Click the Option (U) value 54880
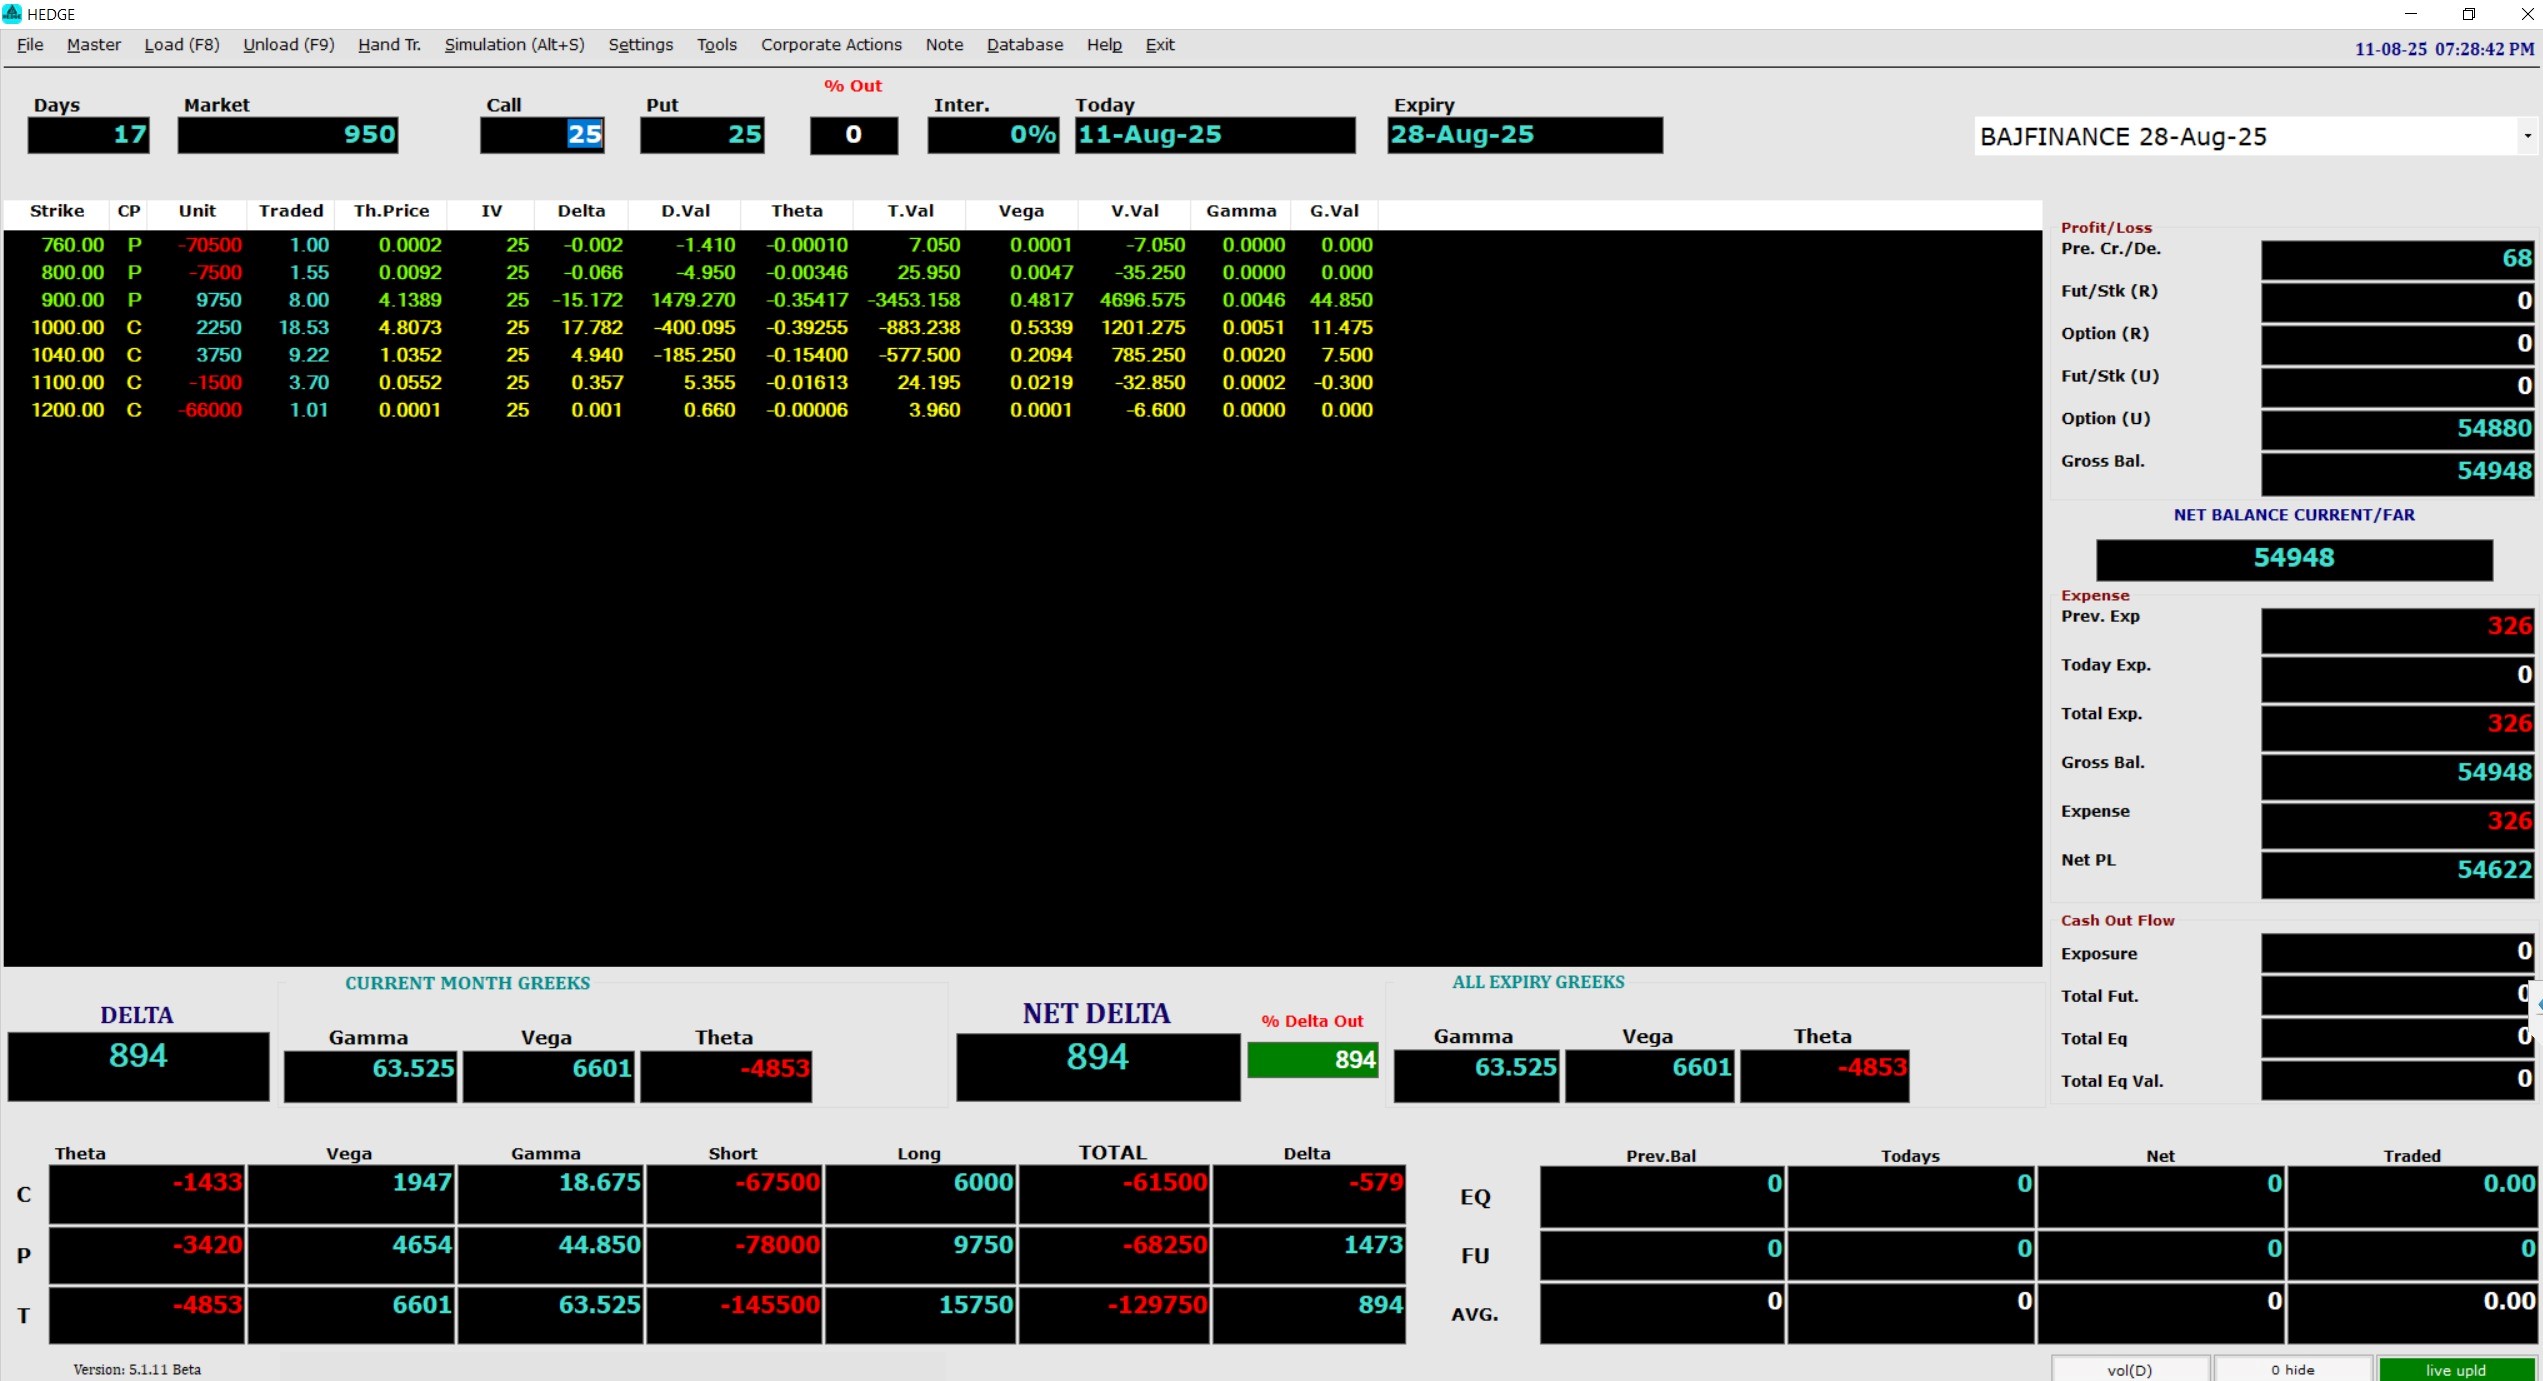The image size is (2543, 1381). click(2397, 429)
